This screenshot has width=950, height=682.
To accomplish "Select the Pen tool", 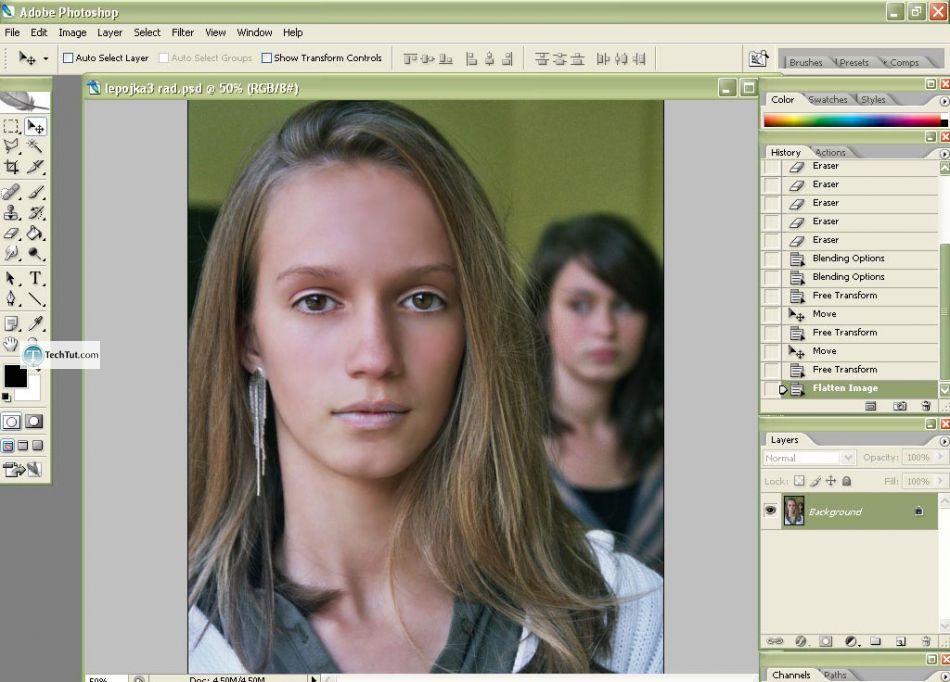I will [x=12, y=298].
